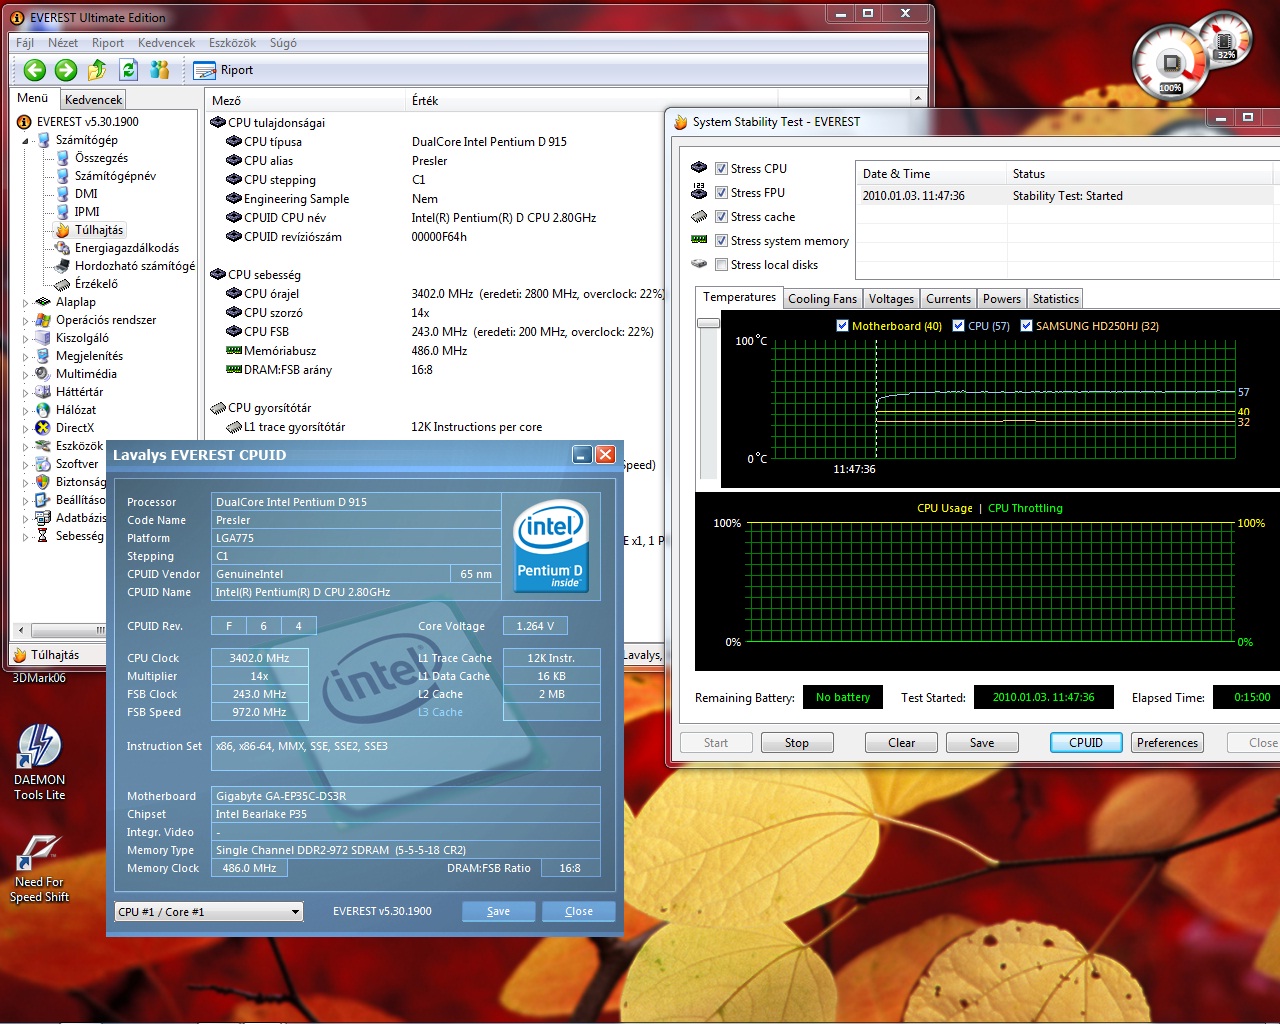1280x1024 pixels.
Task: Click the Intel Pentium D inside logo
Action: pos(550,546)
